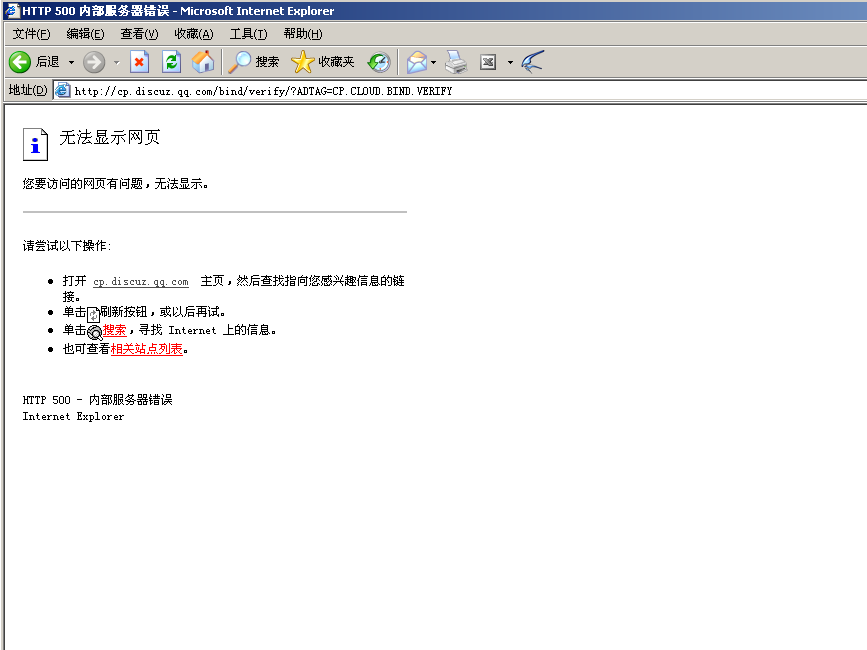Click the blue bird messenger icon
Viewport: 867px width, 650px height.
coord(532,62)
